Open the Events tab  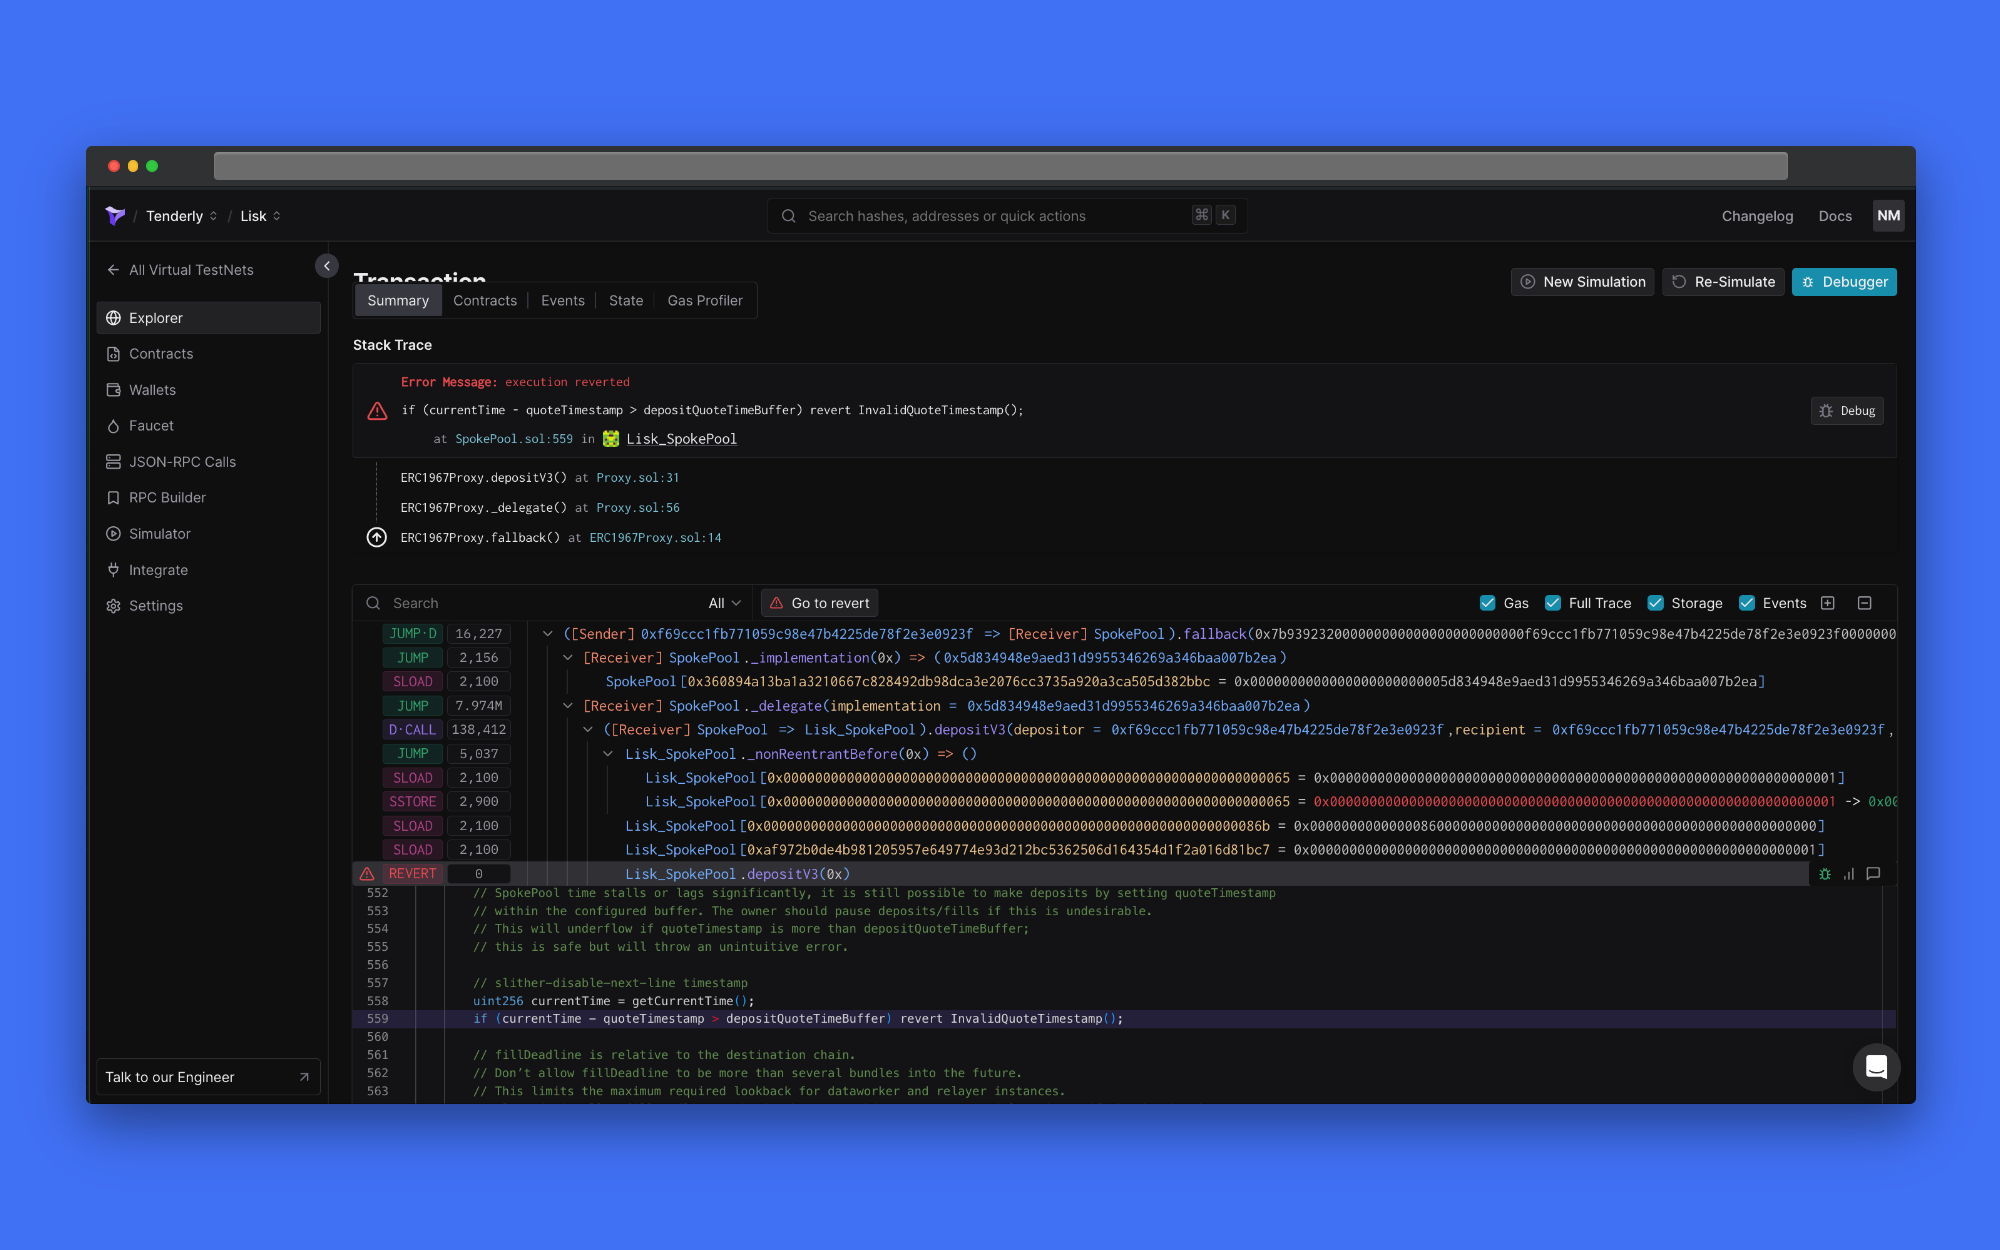pyautogui.click(x=562, y=301)
